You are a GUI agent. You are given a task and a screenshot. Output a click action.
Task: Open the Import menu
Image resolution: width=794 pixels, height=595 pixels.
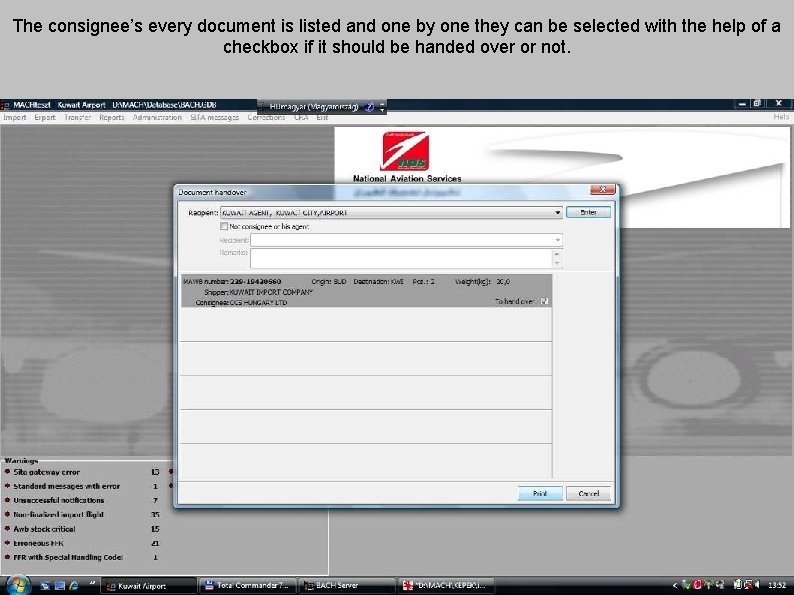[x=15, y=117]
